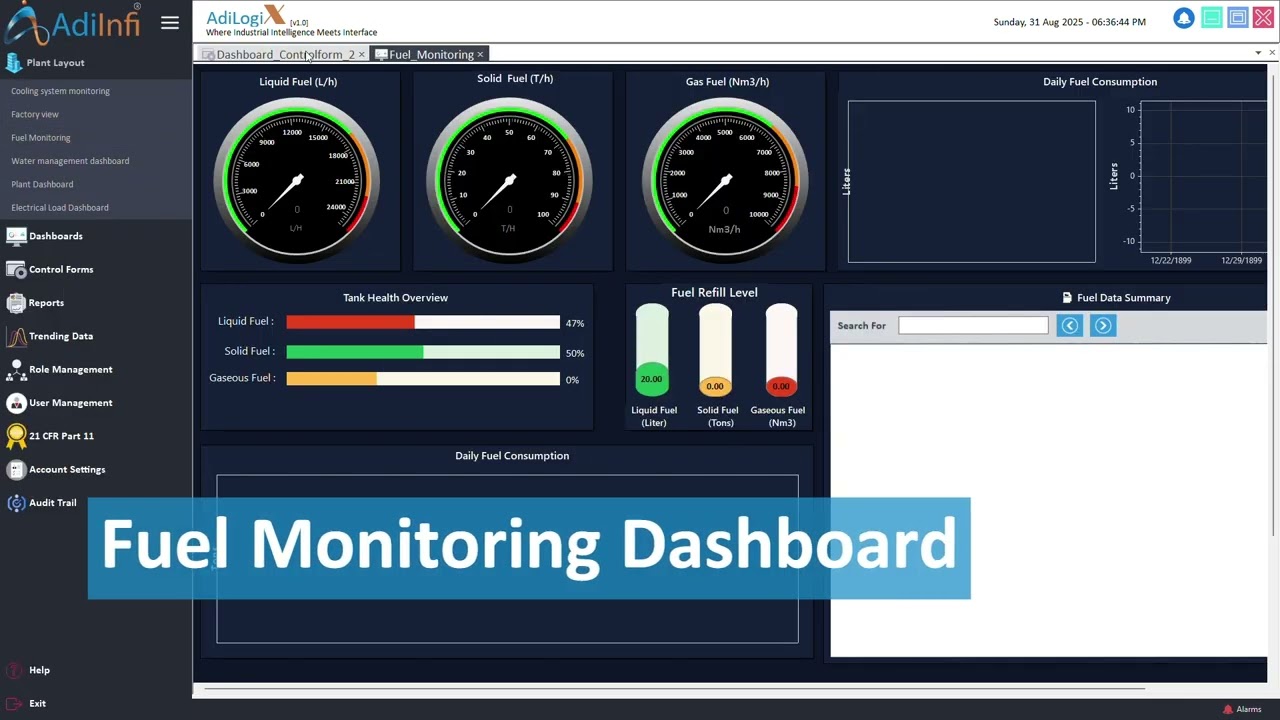Open notifications via the blue bell icon
The width and height of the screenshot is (1280, 720).
click(x=1184, y=18)
